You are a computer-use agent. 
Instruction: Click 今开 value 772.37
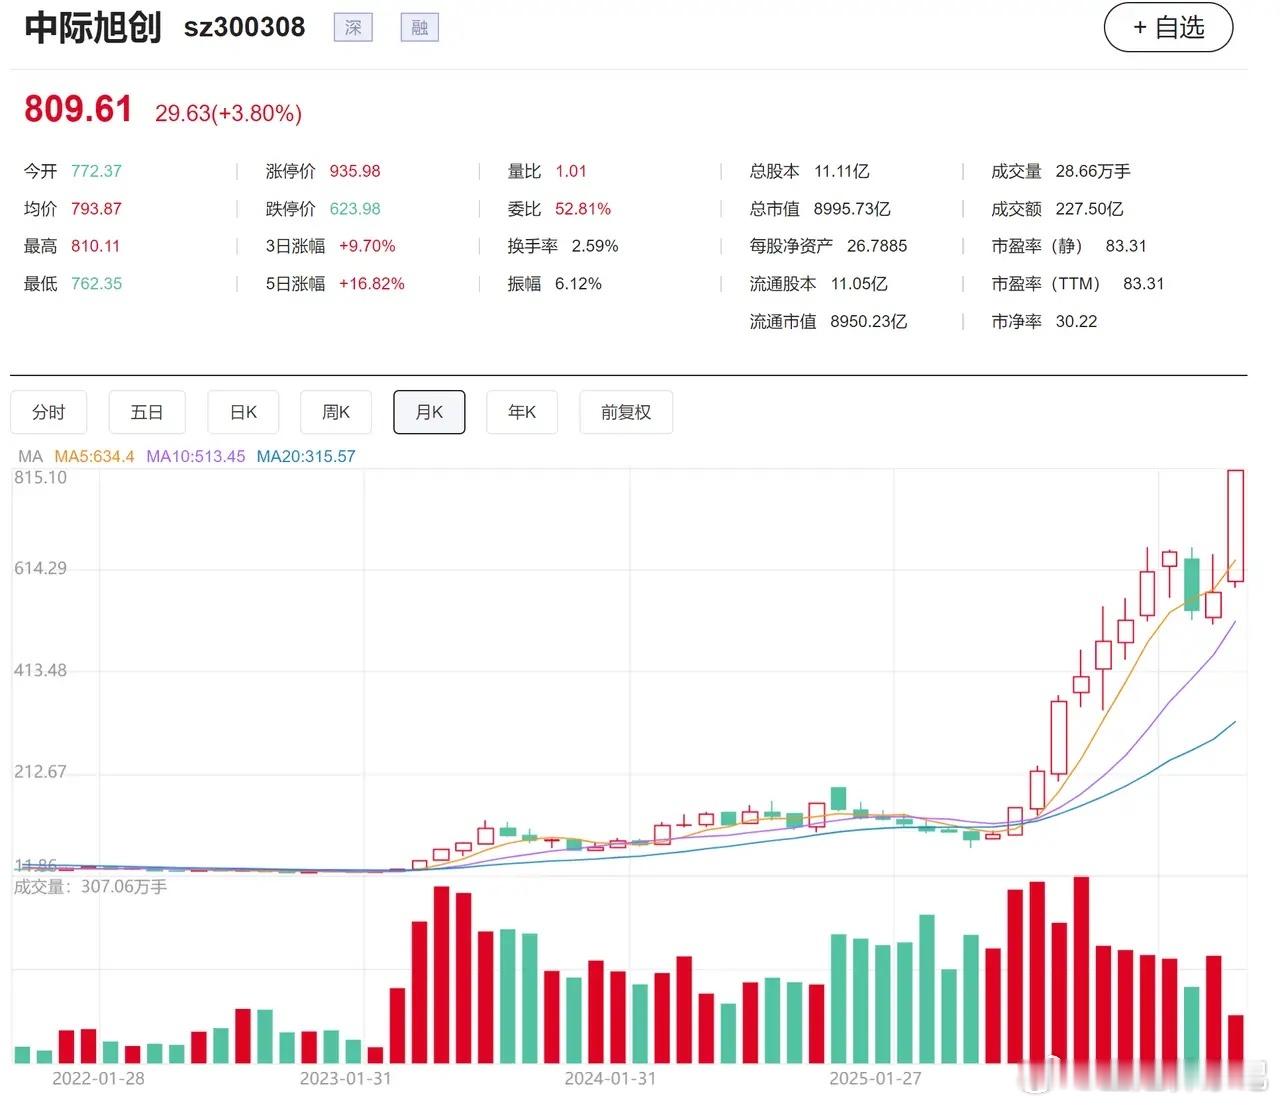96,171
